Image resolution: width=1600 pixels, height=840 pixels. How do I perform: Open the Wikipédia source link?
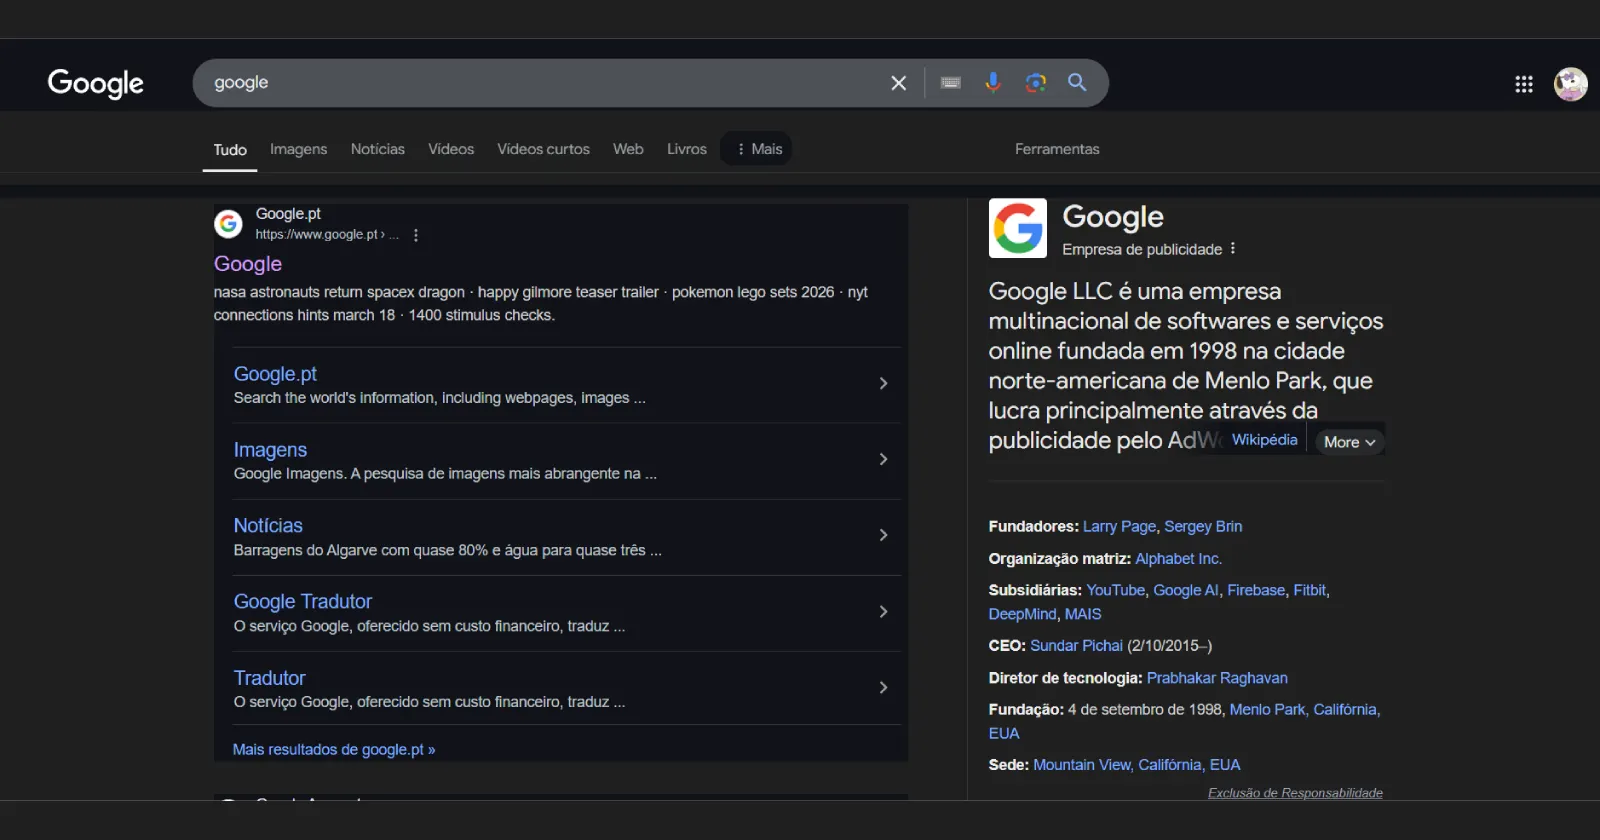pyautogui.click(x=1264, y=440)
